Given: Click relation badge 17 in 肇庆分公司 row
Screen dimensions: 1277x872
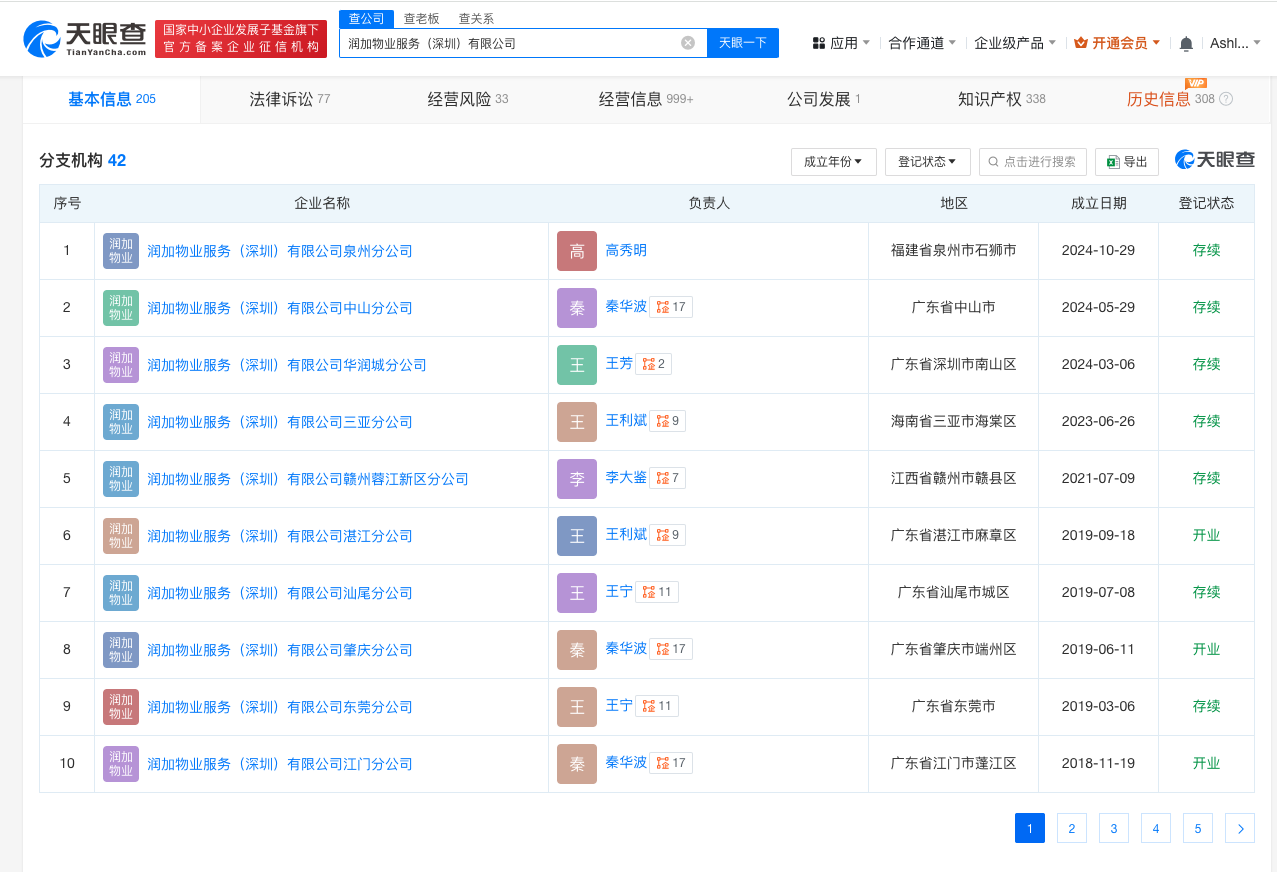Looking at the screenshot, I should point(671,649).
